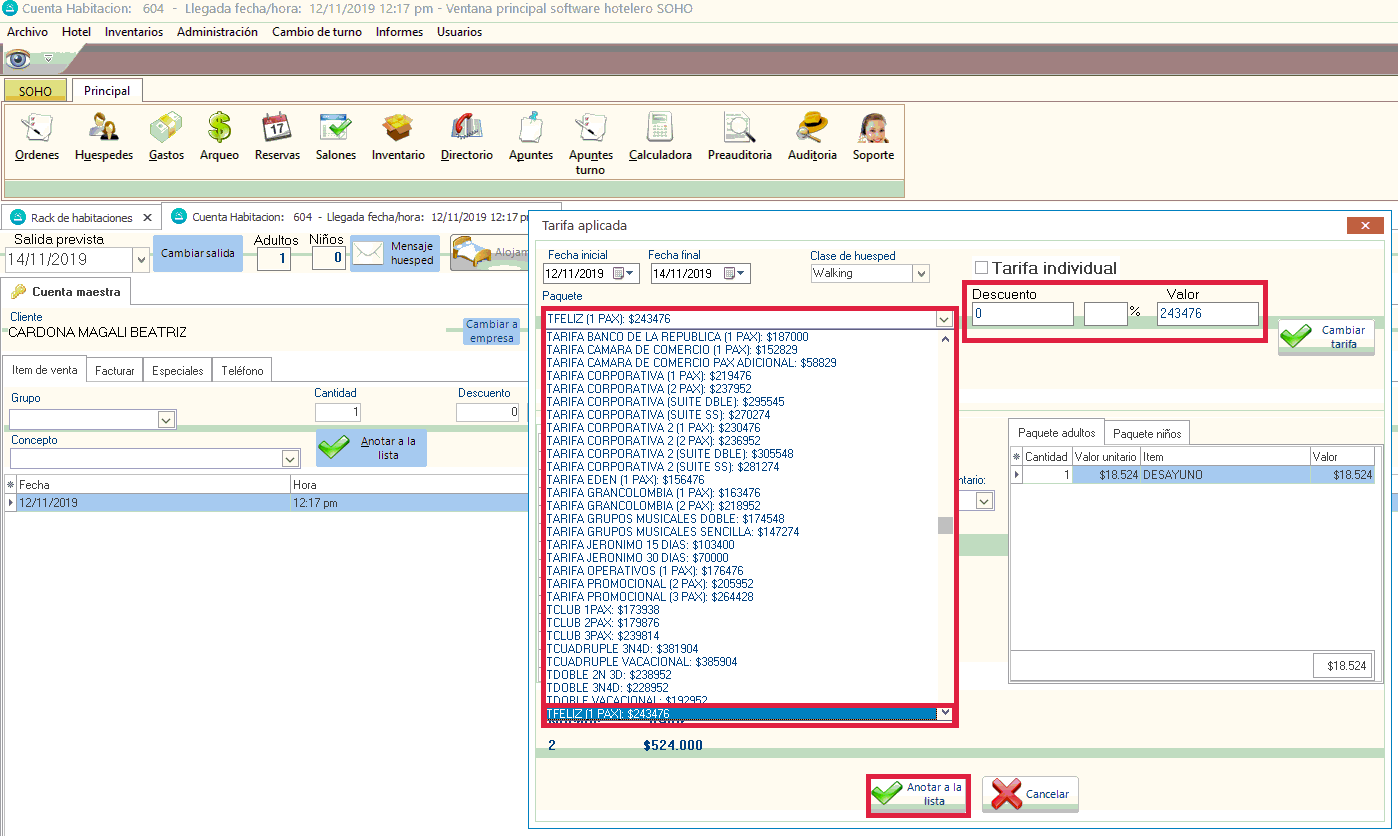Switch to the Paquete niños tab
This screenshot has width=1398, height=836.
[1146, 433]
